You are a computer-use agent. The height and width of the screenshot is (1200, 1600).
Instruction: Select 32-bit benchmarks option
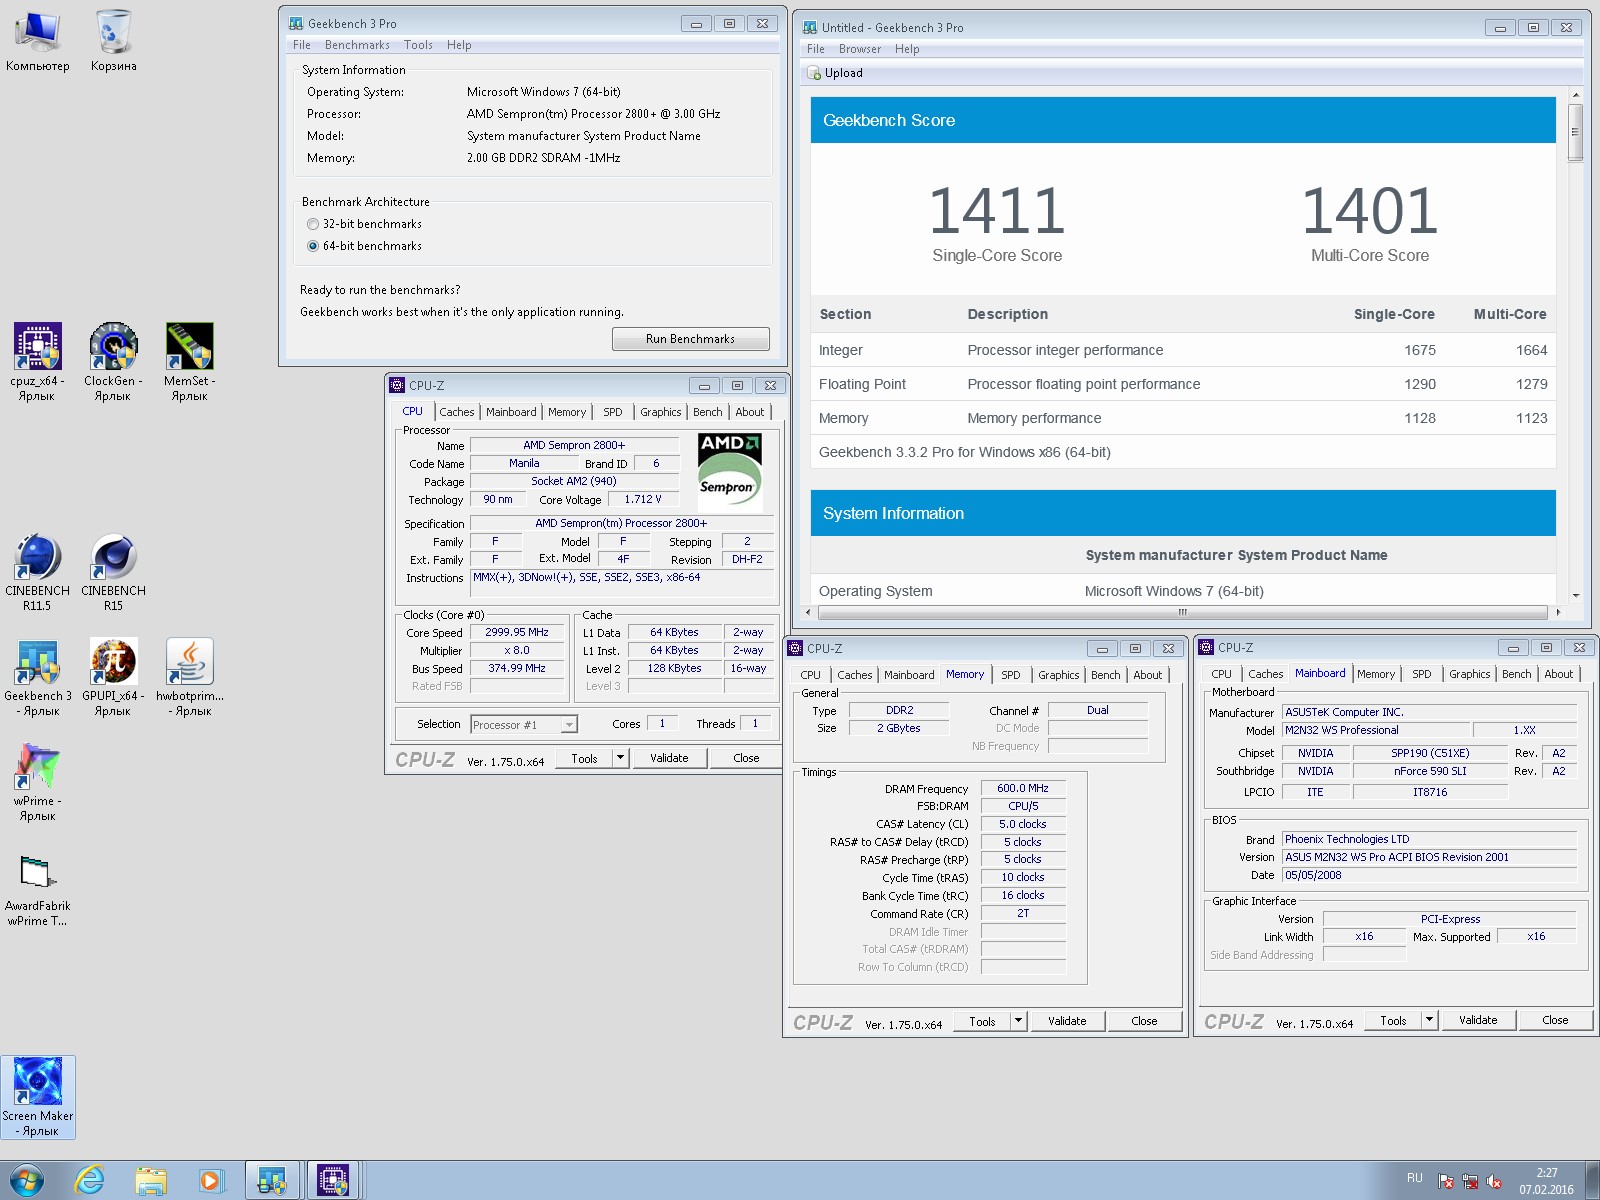point(313,224)
